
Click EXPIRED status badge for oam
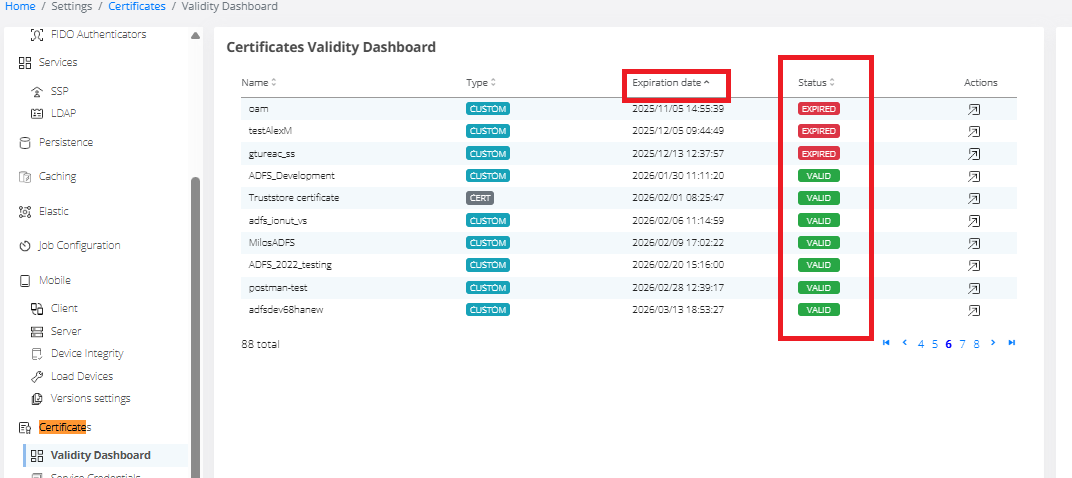coord(818,109)
